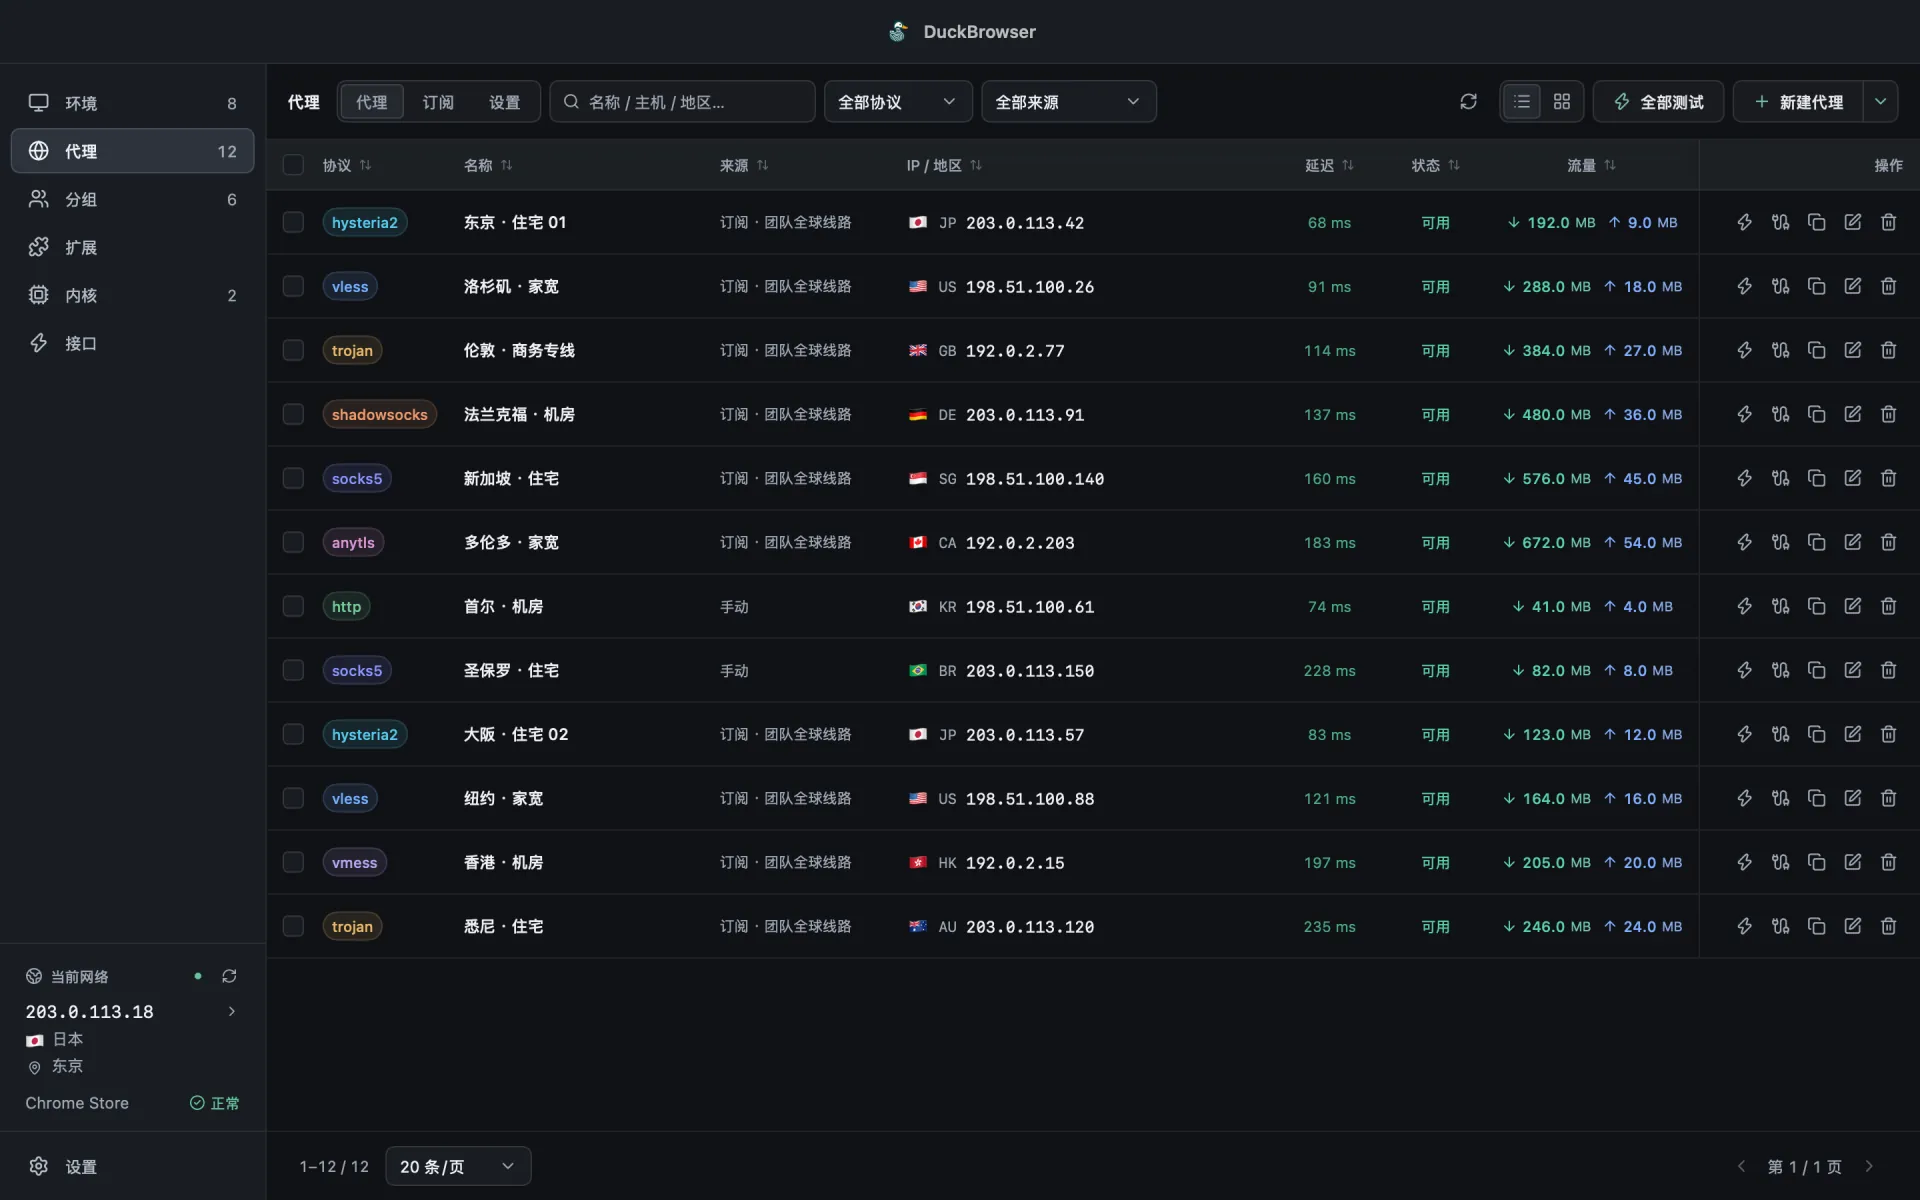Viewport: 1920px width, 1200px height.
Task: Select the 代理 tab
Action: (x=371, y=102)
